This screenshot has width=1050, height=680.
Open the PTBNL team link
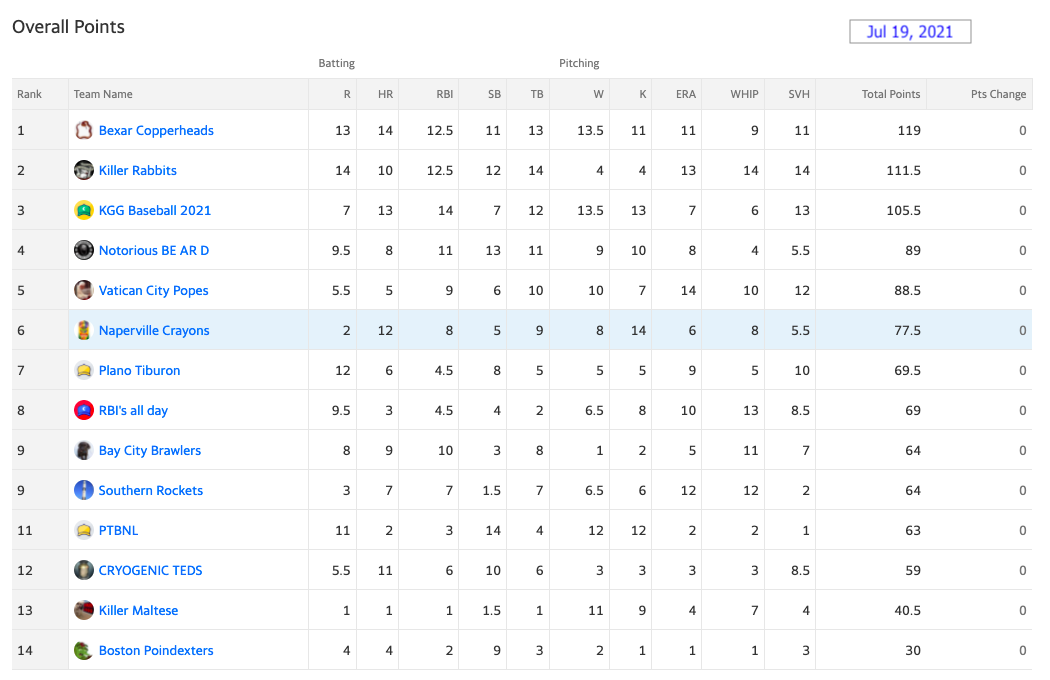118,531
